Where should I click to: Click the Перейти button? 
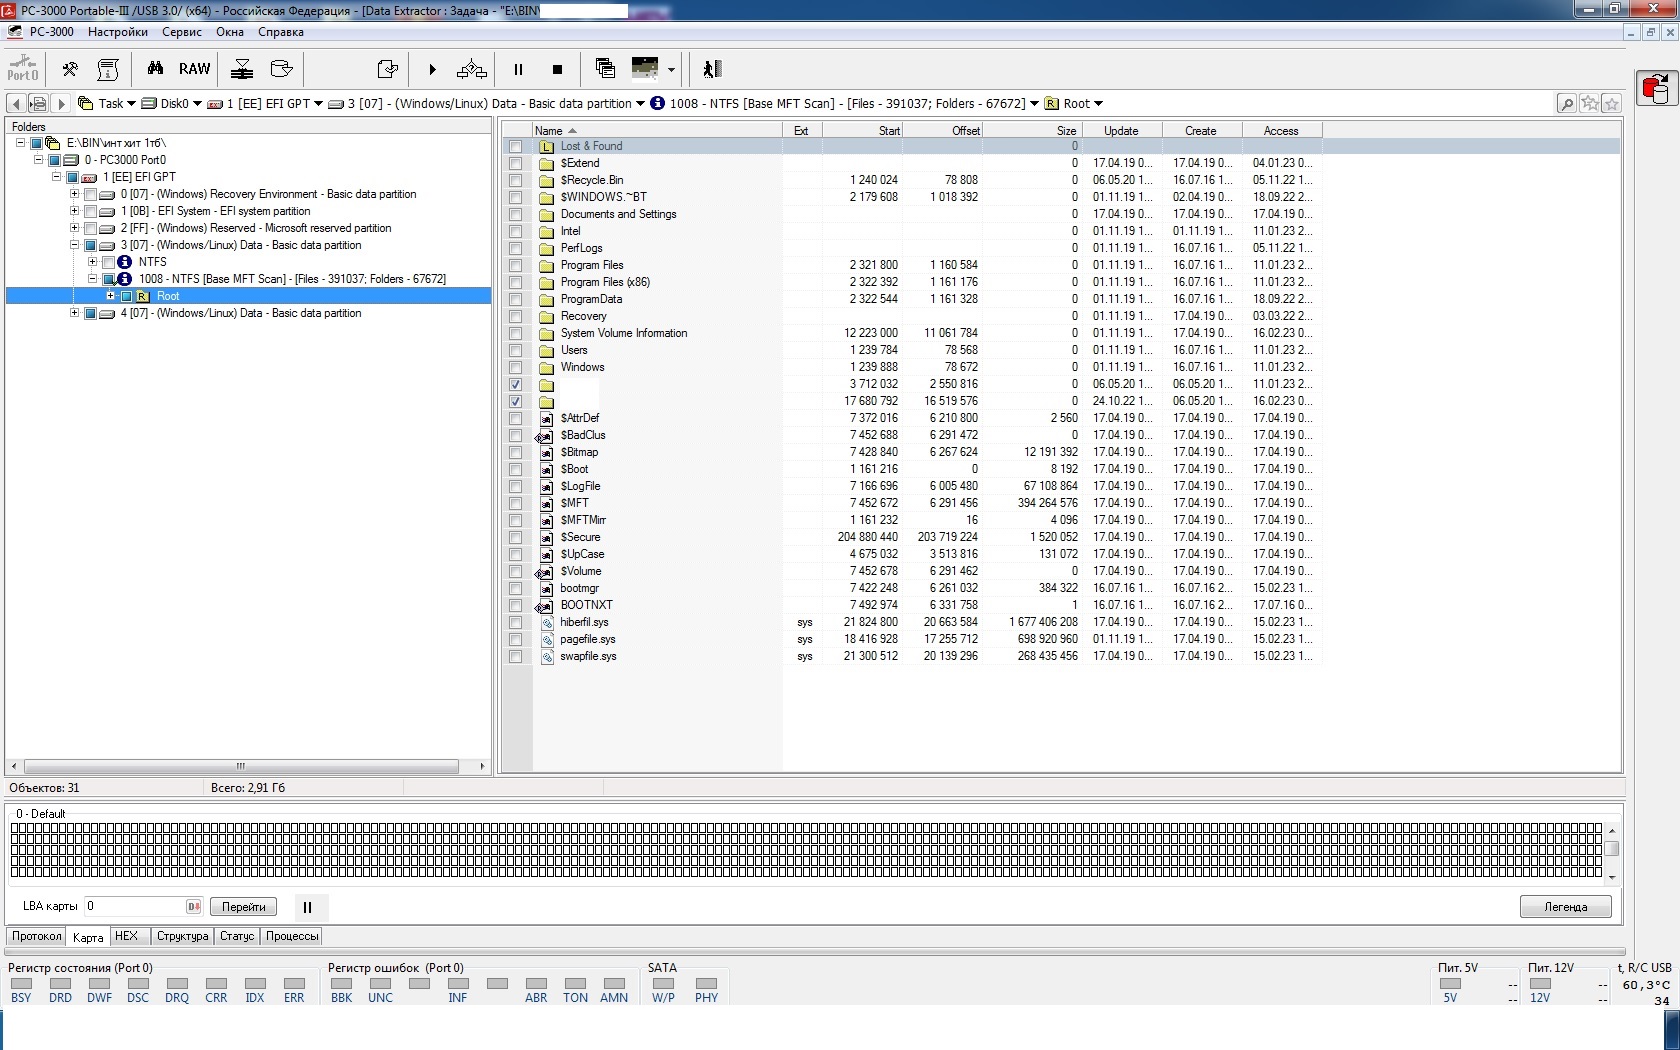[244, 907]
